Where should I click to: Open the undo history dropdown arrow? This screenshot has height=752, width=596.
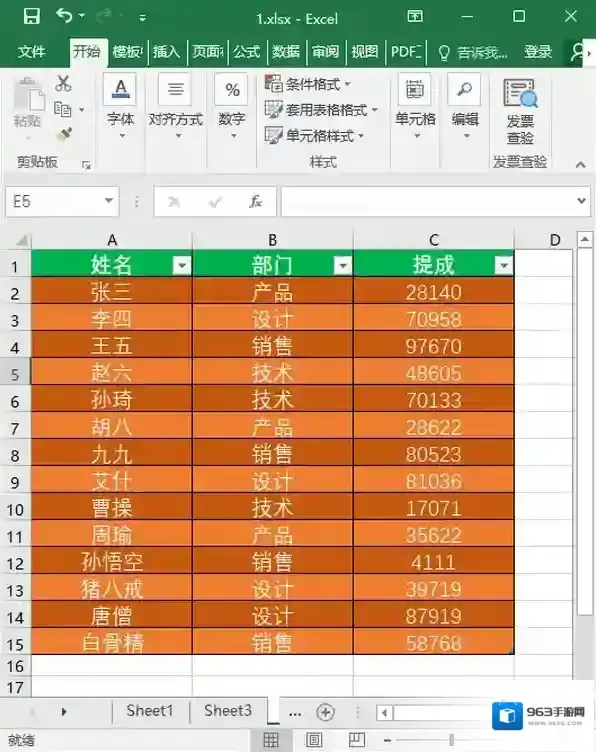coord(82,16)
